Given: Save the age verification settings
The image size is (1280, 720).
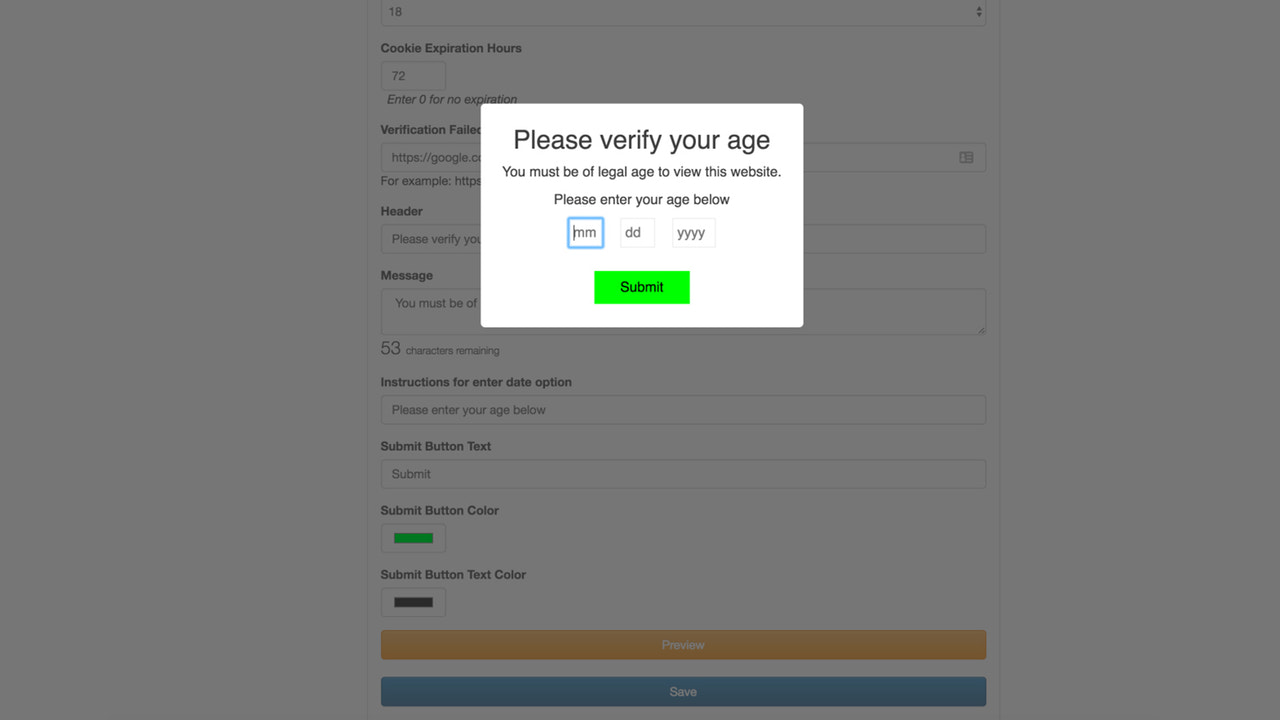Looking at the screenshot, I should [x=683, y=691].
